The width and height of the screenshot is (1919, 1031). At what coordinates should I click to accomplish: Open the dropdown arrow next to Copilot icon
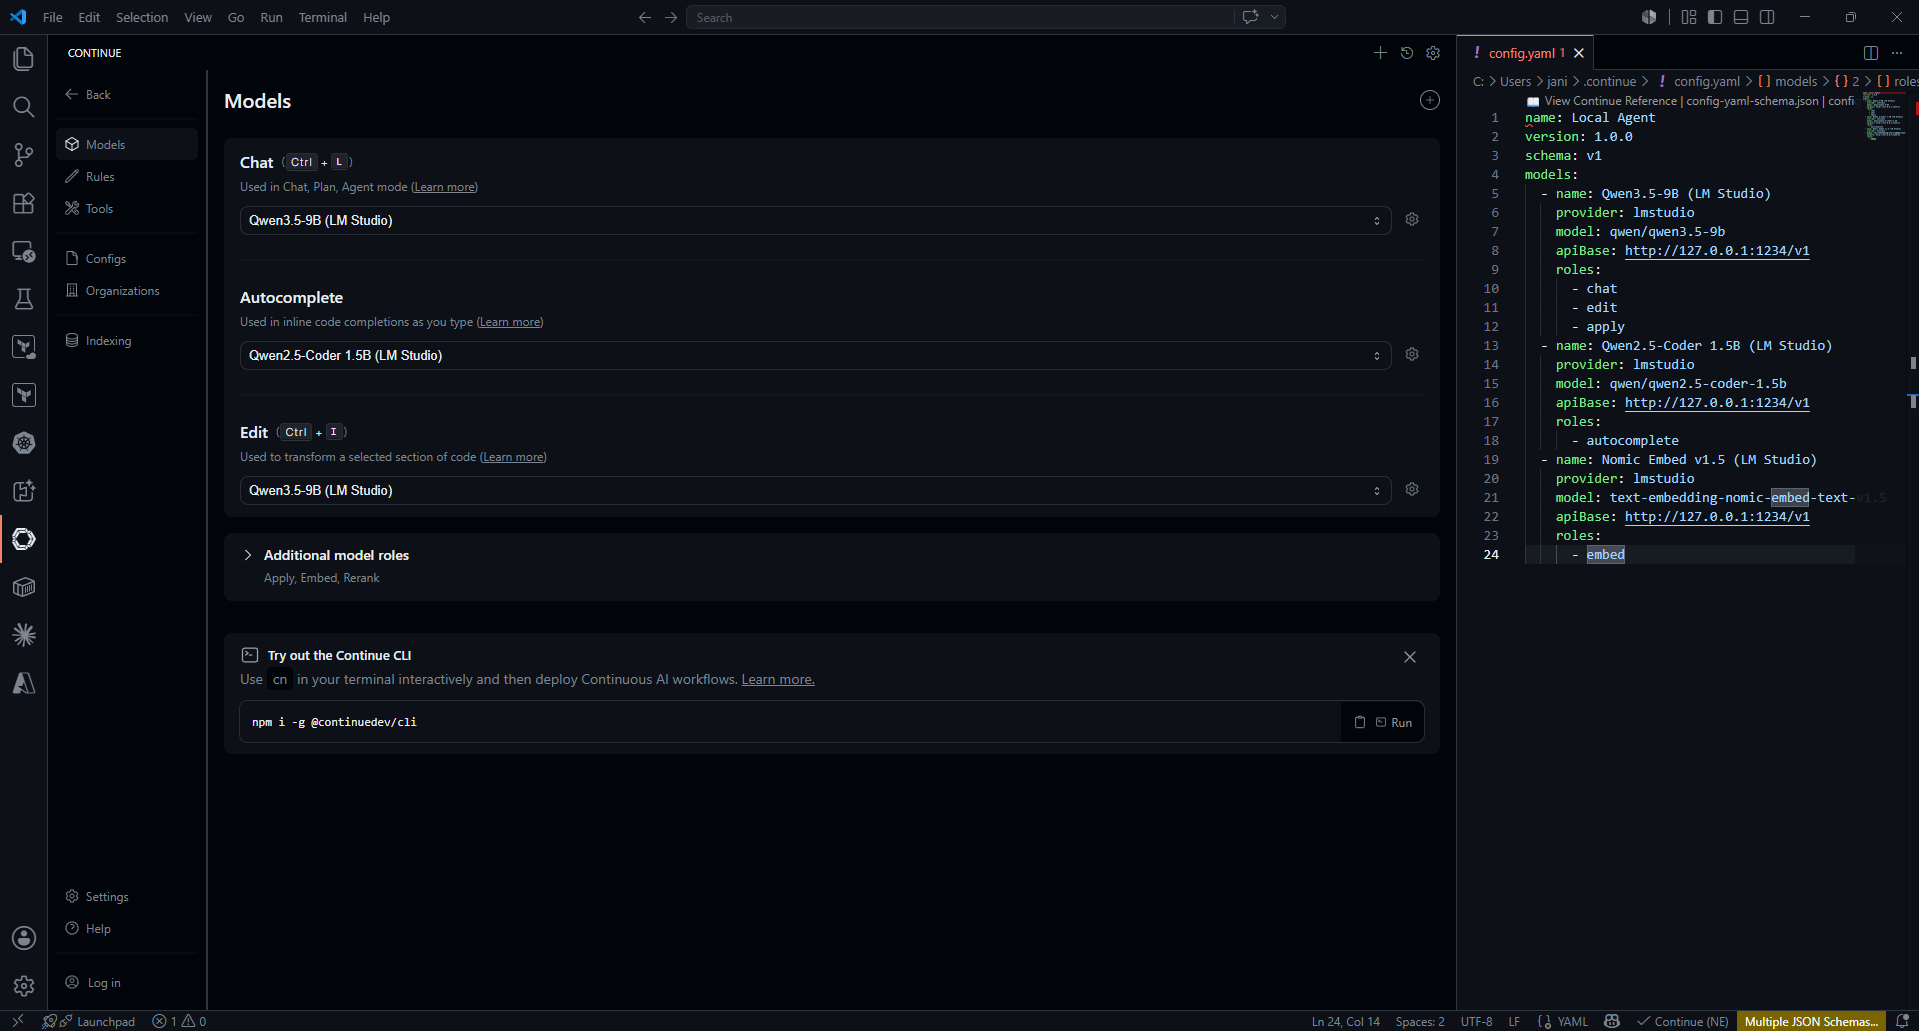[1274, 17]
